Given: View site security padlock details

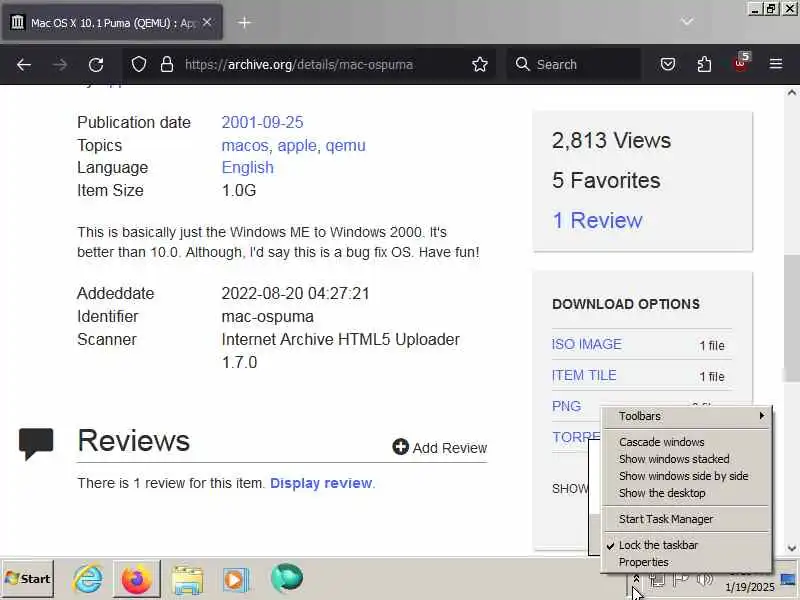Looking at the screenshot, I should (x=167, y=65).
